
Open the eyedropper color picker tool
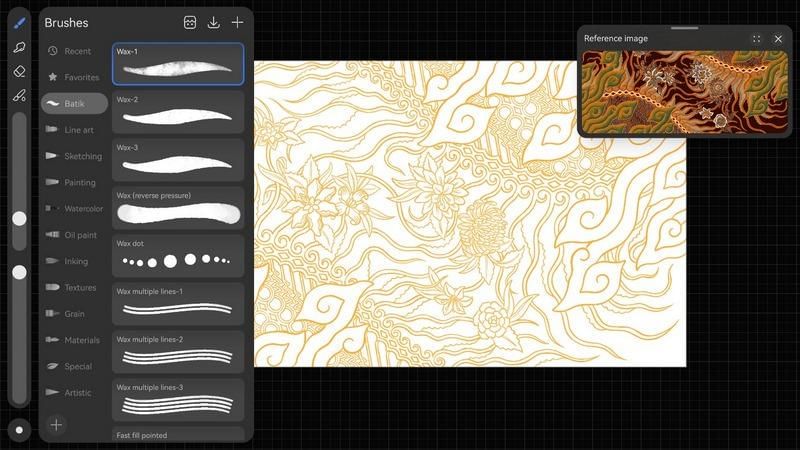(x=19, y=96)
